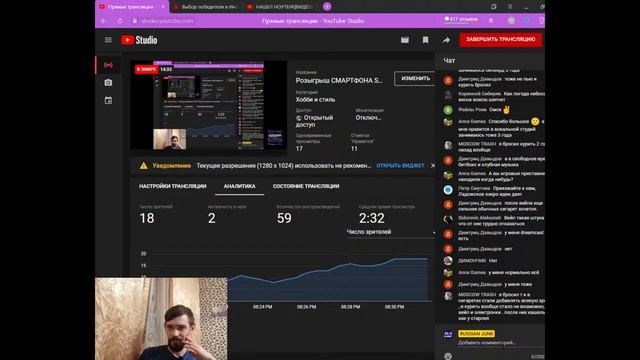The height and width of the screenshot is (360, 640).
Task: Click Файлы Рояя avatar in chat
Action: coord(448,110)
